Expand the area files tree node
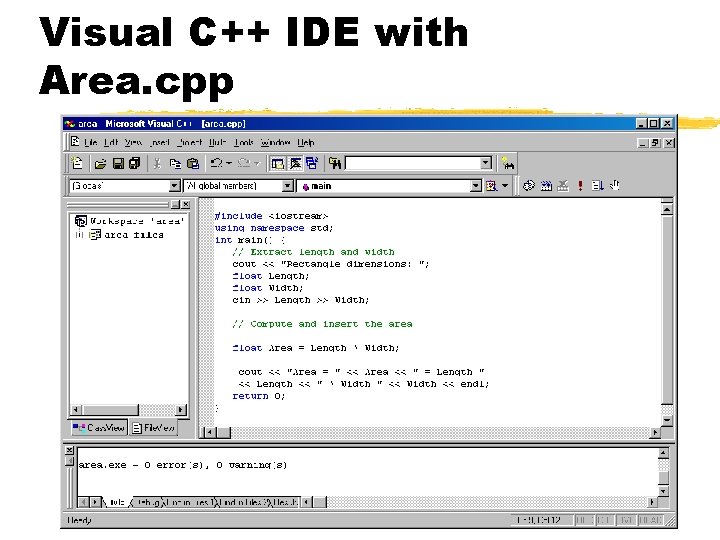Viewport: 720px width, 540px height. tap(79, 235)
